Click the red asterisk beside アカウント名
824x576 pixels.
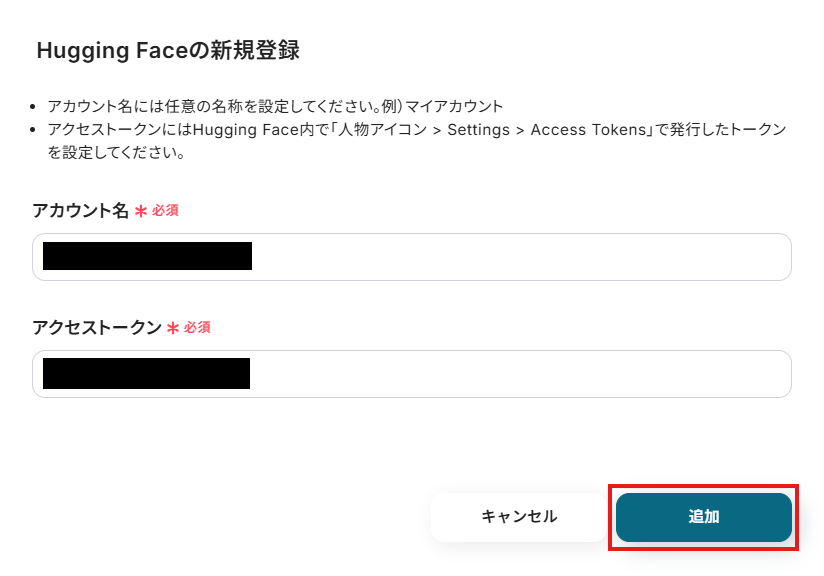point(141,212)
